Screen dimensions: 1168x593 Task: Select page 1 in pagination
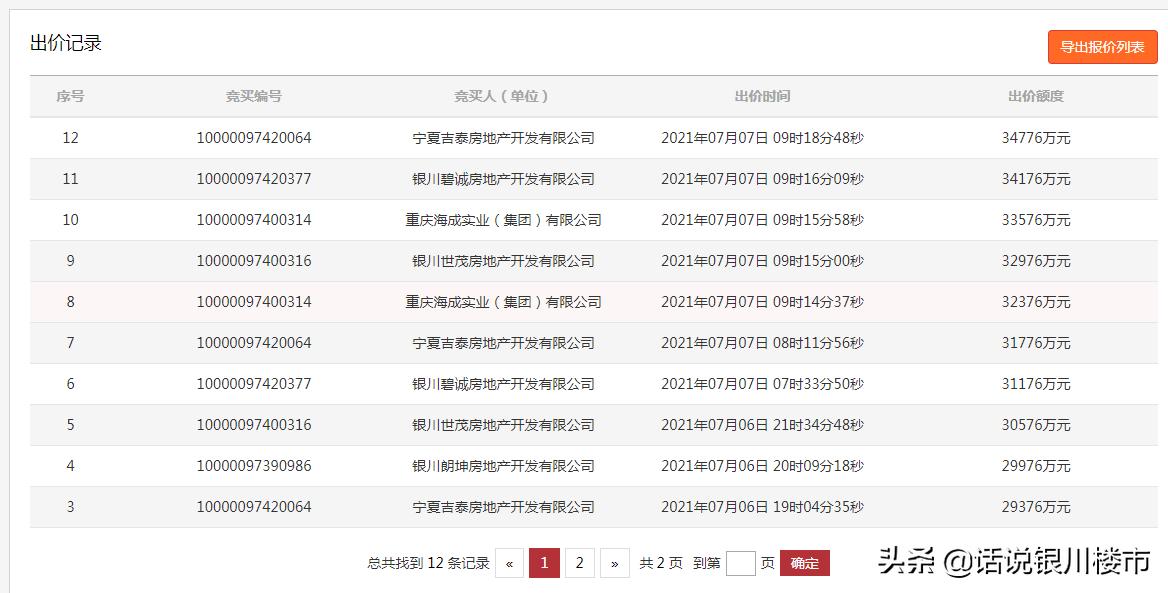(545, 563)
